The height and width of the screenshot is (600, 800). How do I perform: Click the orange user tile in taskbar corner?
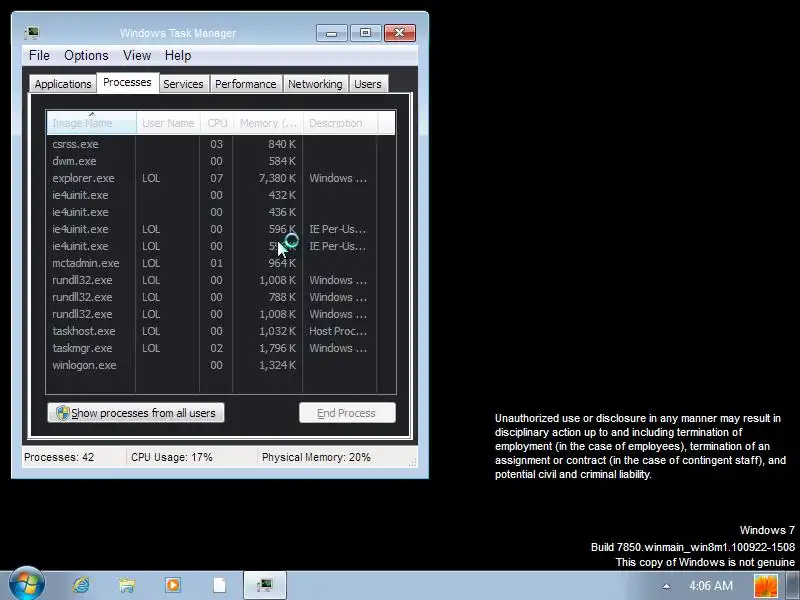point(766,586)
